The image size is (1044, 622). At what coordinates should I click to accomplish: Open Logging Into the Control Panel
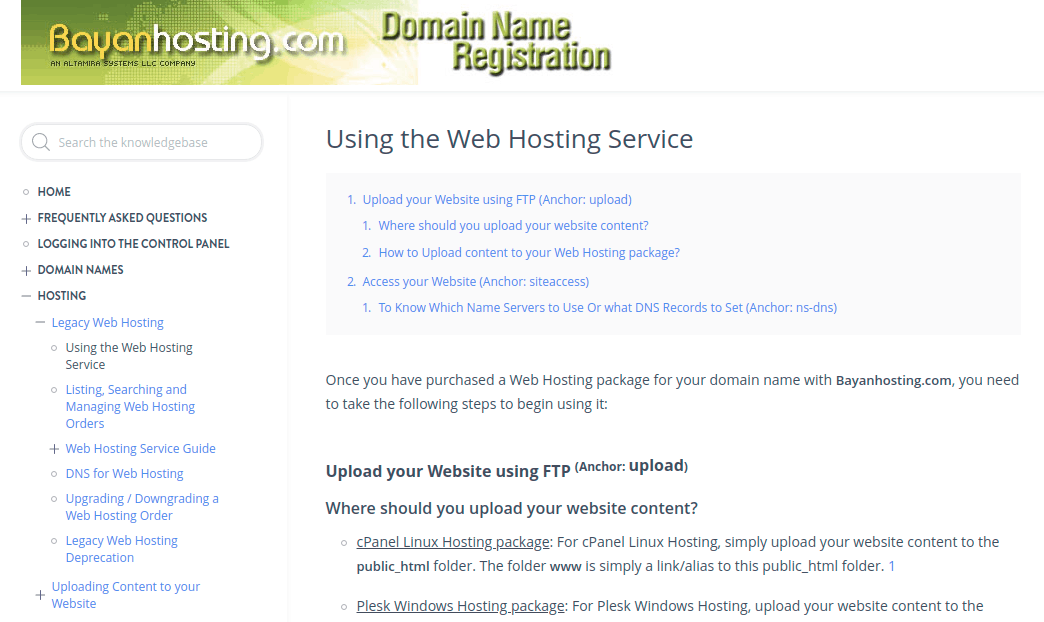pos(133,244)
